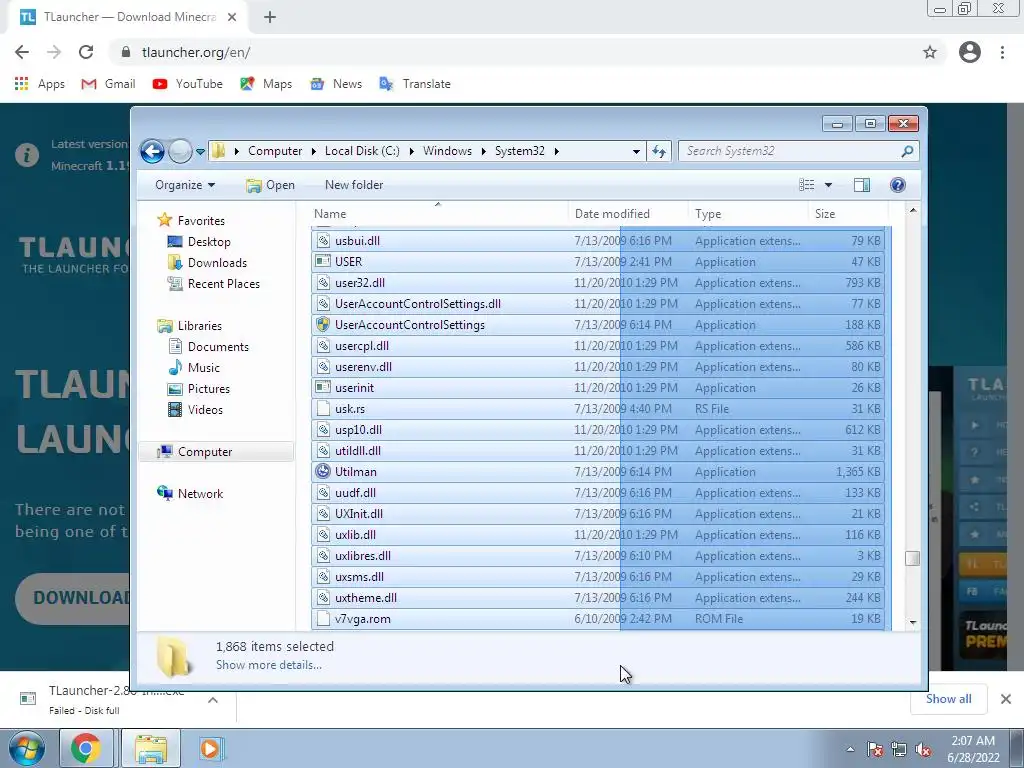Sort by Date modified column
Image resolution: width=1024 pixels, height=768 pixels.
pyautogui.click(x=628, y=214)
